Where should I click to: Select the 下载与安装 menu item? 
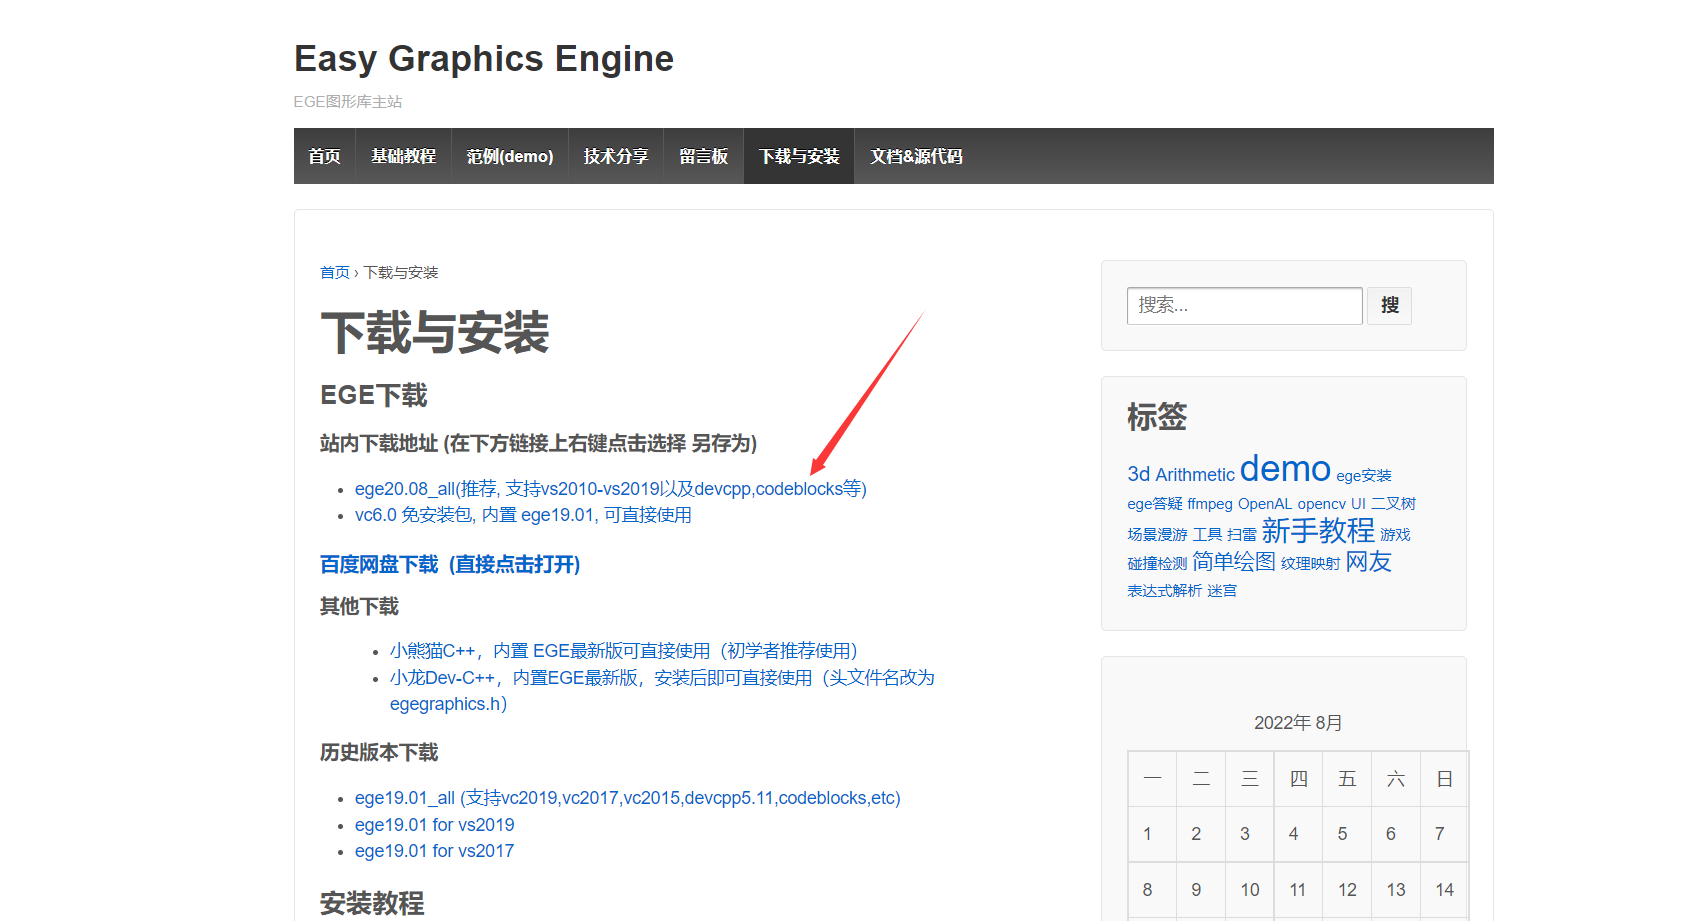click(799, 156)
